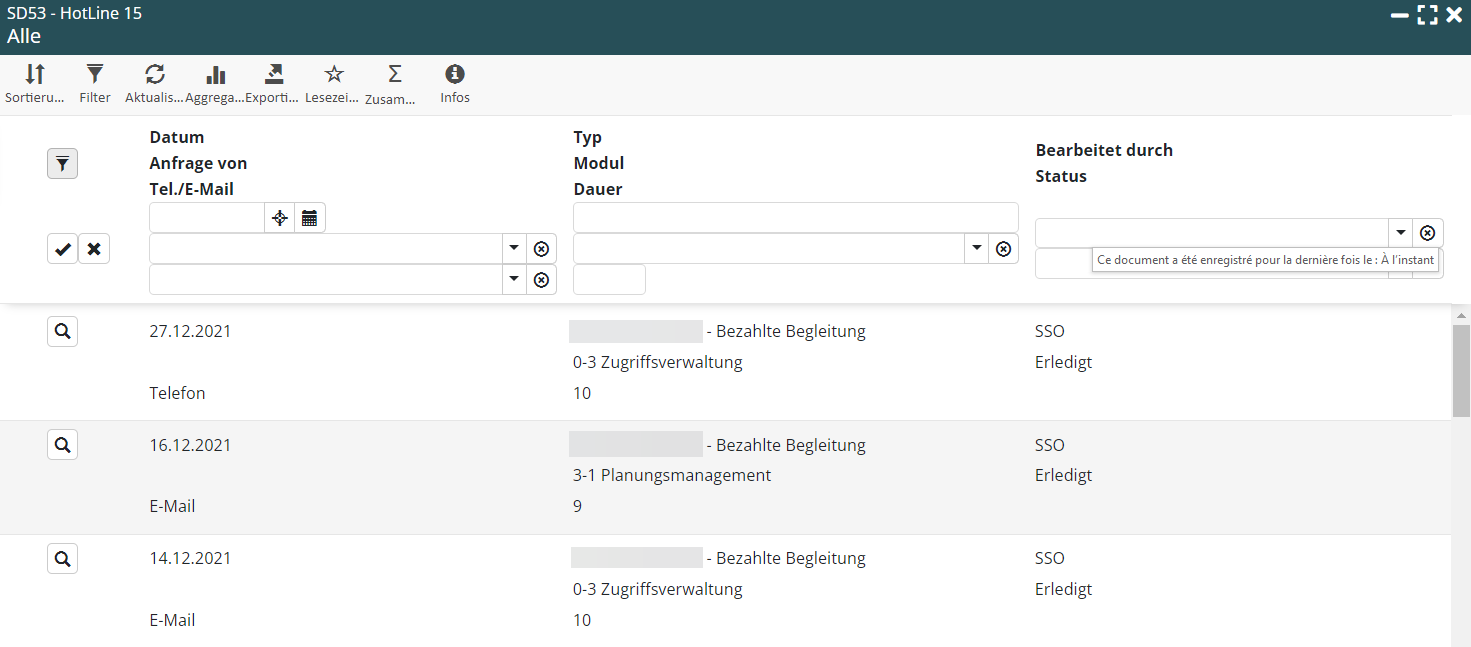This screenshot has height=647, width=1471.
Task: View the 16.12.2021 entry via magnifier
Action: [63, 445]
